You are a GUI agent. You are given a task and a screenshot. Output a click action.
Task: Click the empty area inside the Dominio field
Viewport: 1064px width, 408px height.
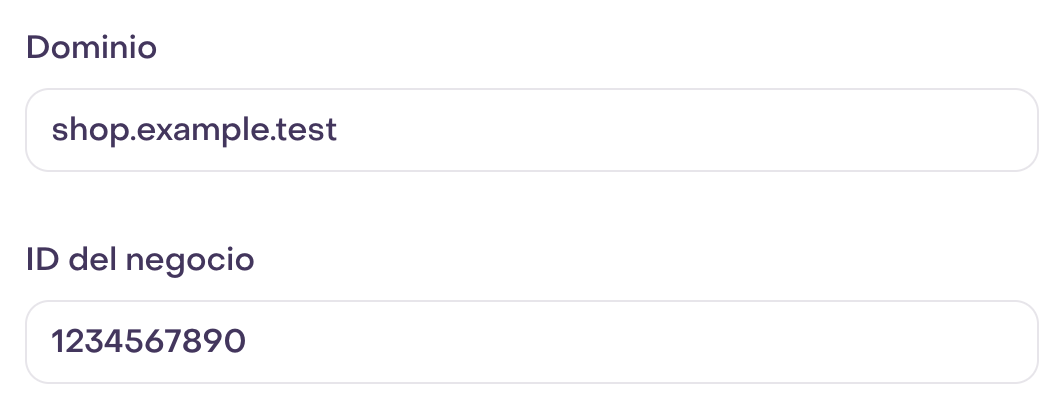coord(679,130)
